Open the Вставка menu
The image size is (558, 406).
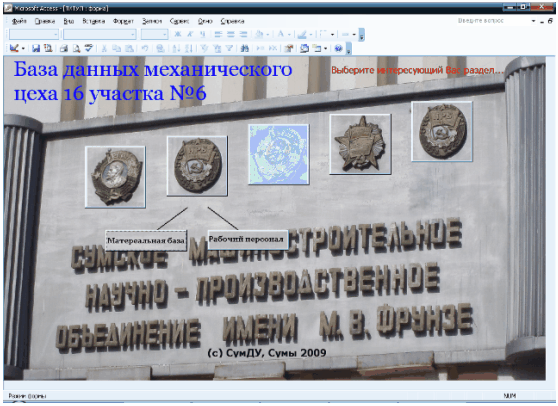click(x=94, y=21)
